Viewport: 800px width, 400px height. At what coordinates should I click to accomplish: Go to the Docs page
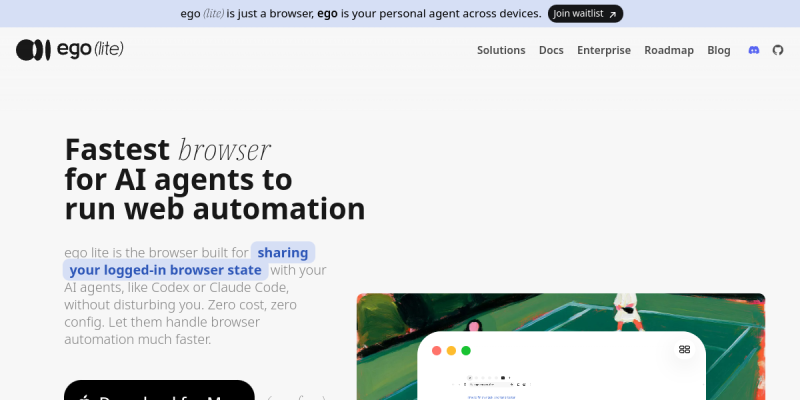click(x=551, y=50)
